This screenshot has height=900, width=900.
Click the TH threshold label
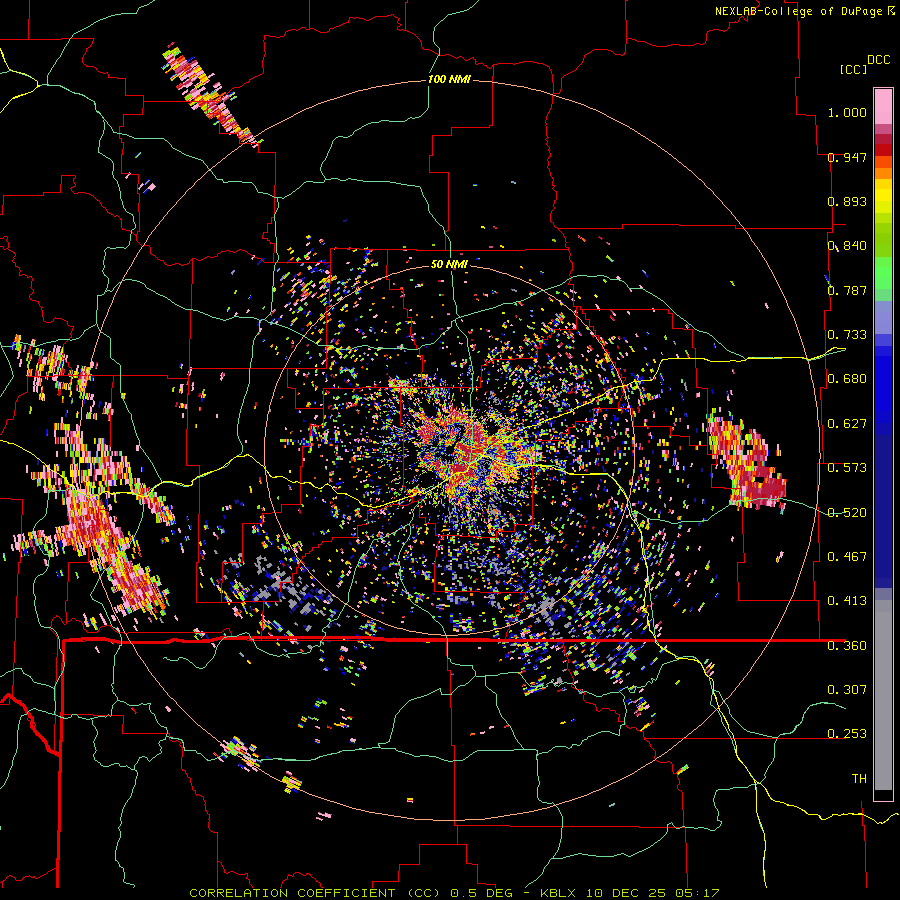pyautogui.click(x=859, y=779)
